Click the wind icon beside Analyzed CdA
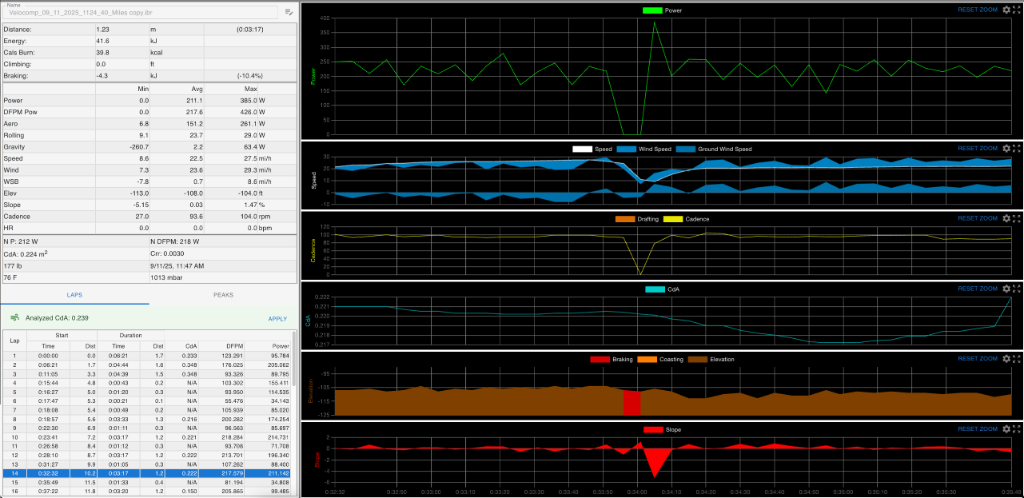 (x=14, y=318)
